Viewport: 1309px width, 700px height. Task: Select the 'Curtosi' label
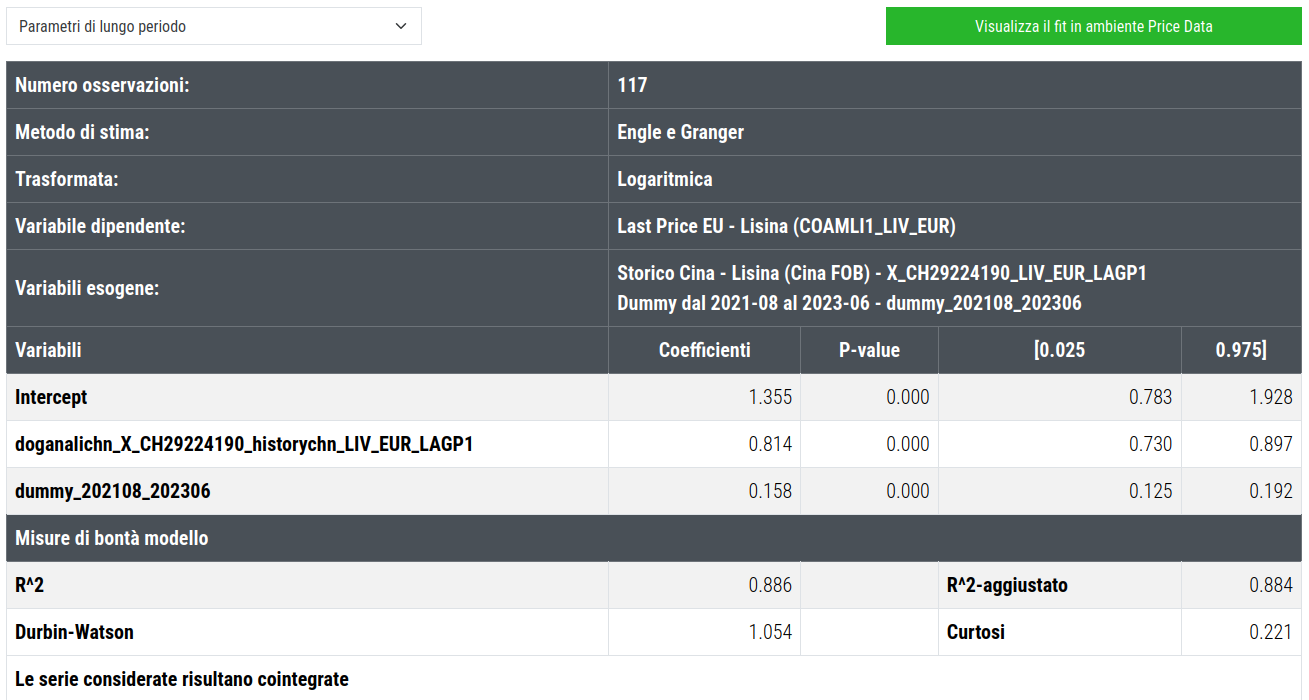(976, 632)
